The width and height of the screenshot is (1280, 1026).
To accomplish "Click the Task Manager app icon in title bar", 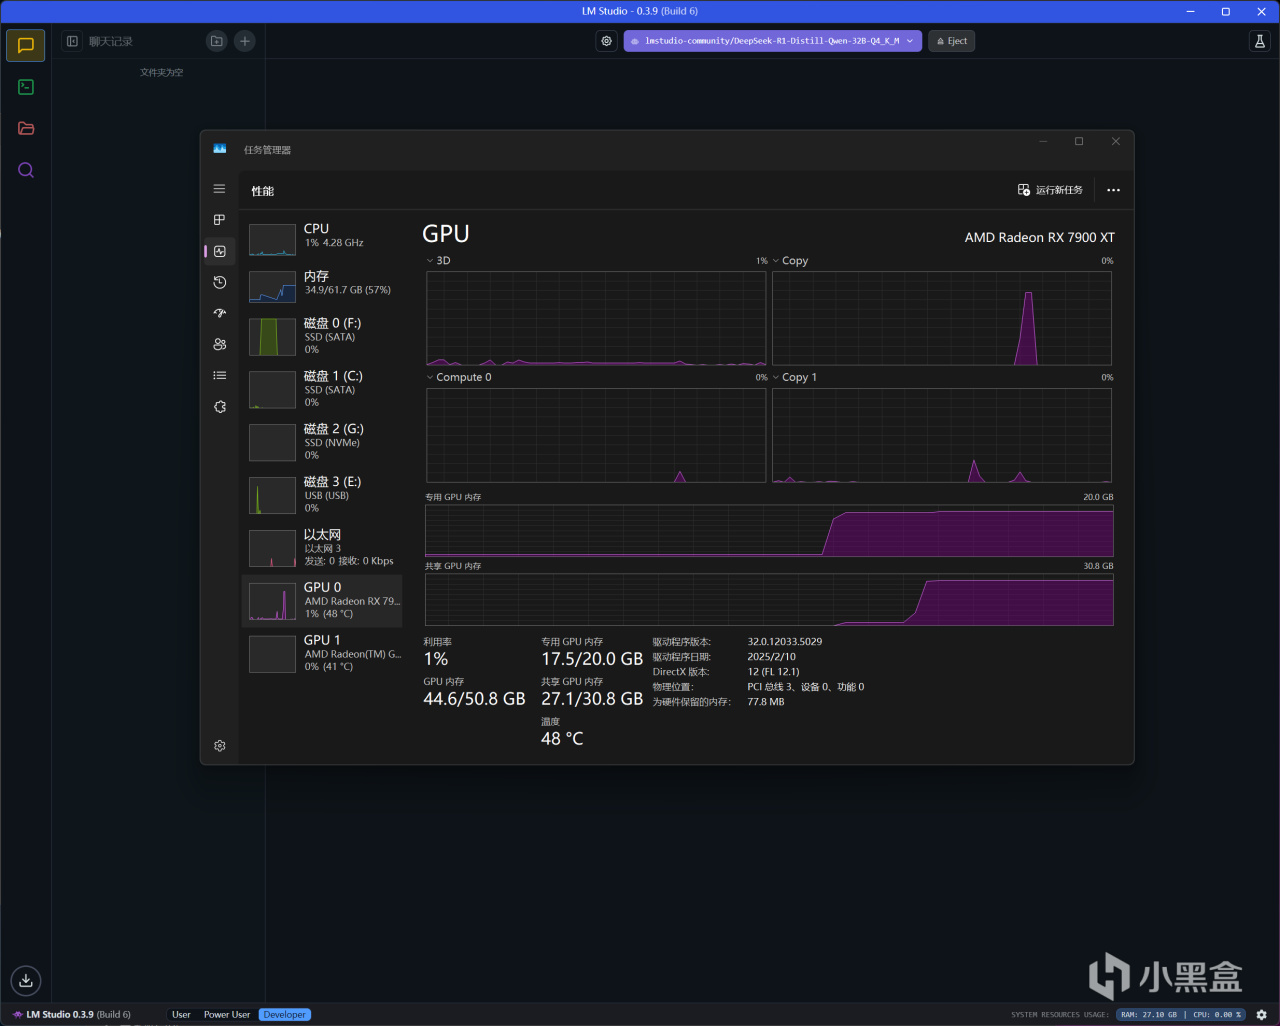I will pos(220,149).
